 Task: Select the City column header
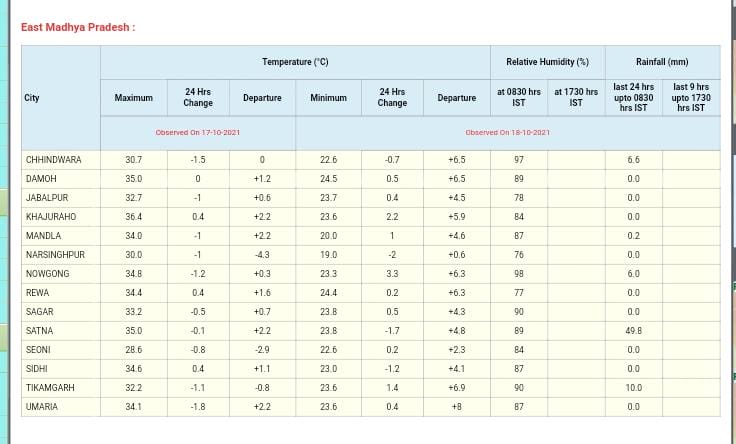coord(32,98)
